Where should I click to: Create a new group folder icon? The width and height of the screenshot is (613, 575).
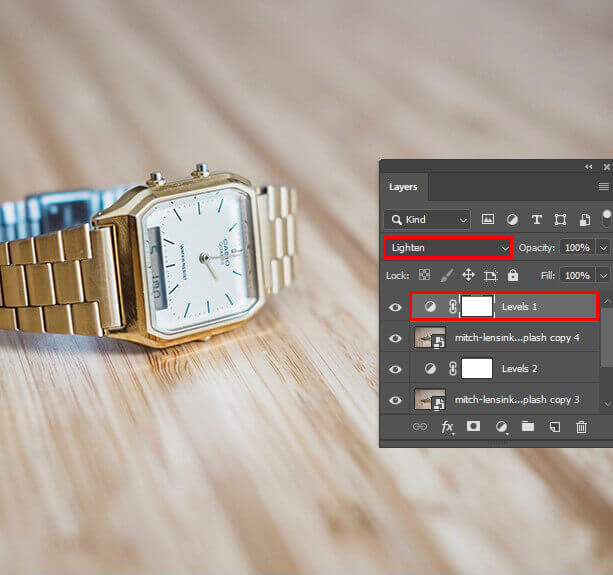[x=527, y=427]
